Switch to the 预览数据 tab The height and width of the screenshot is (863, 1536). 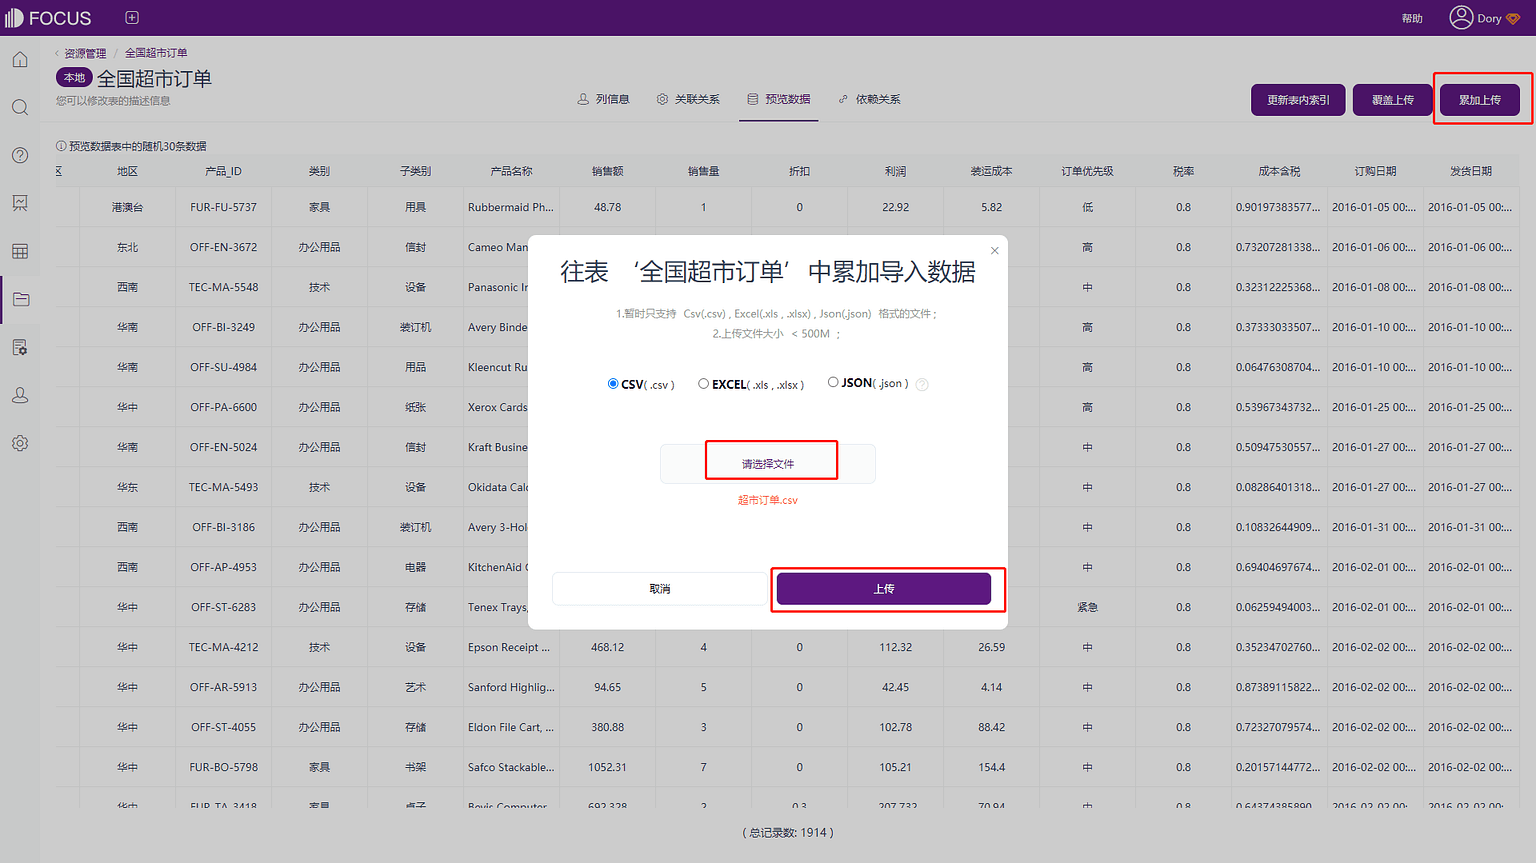tap(778, 99)
